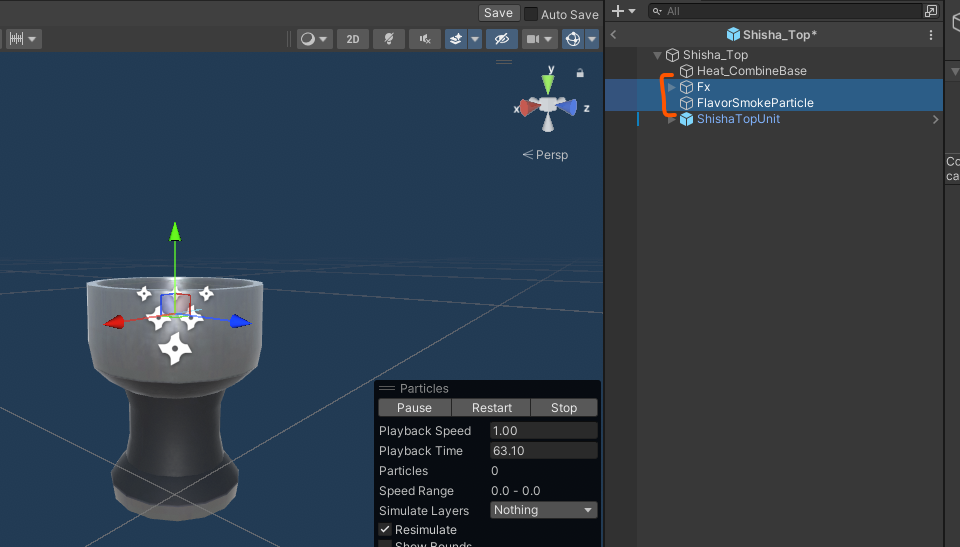Click the FlavorSmokeParticle cube icon
This screenshot has height=547, width=960.
point(686,103)
